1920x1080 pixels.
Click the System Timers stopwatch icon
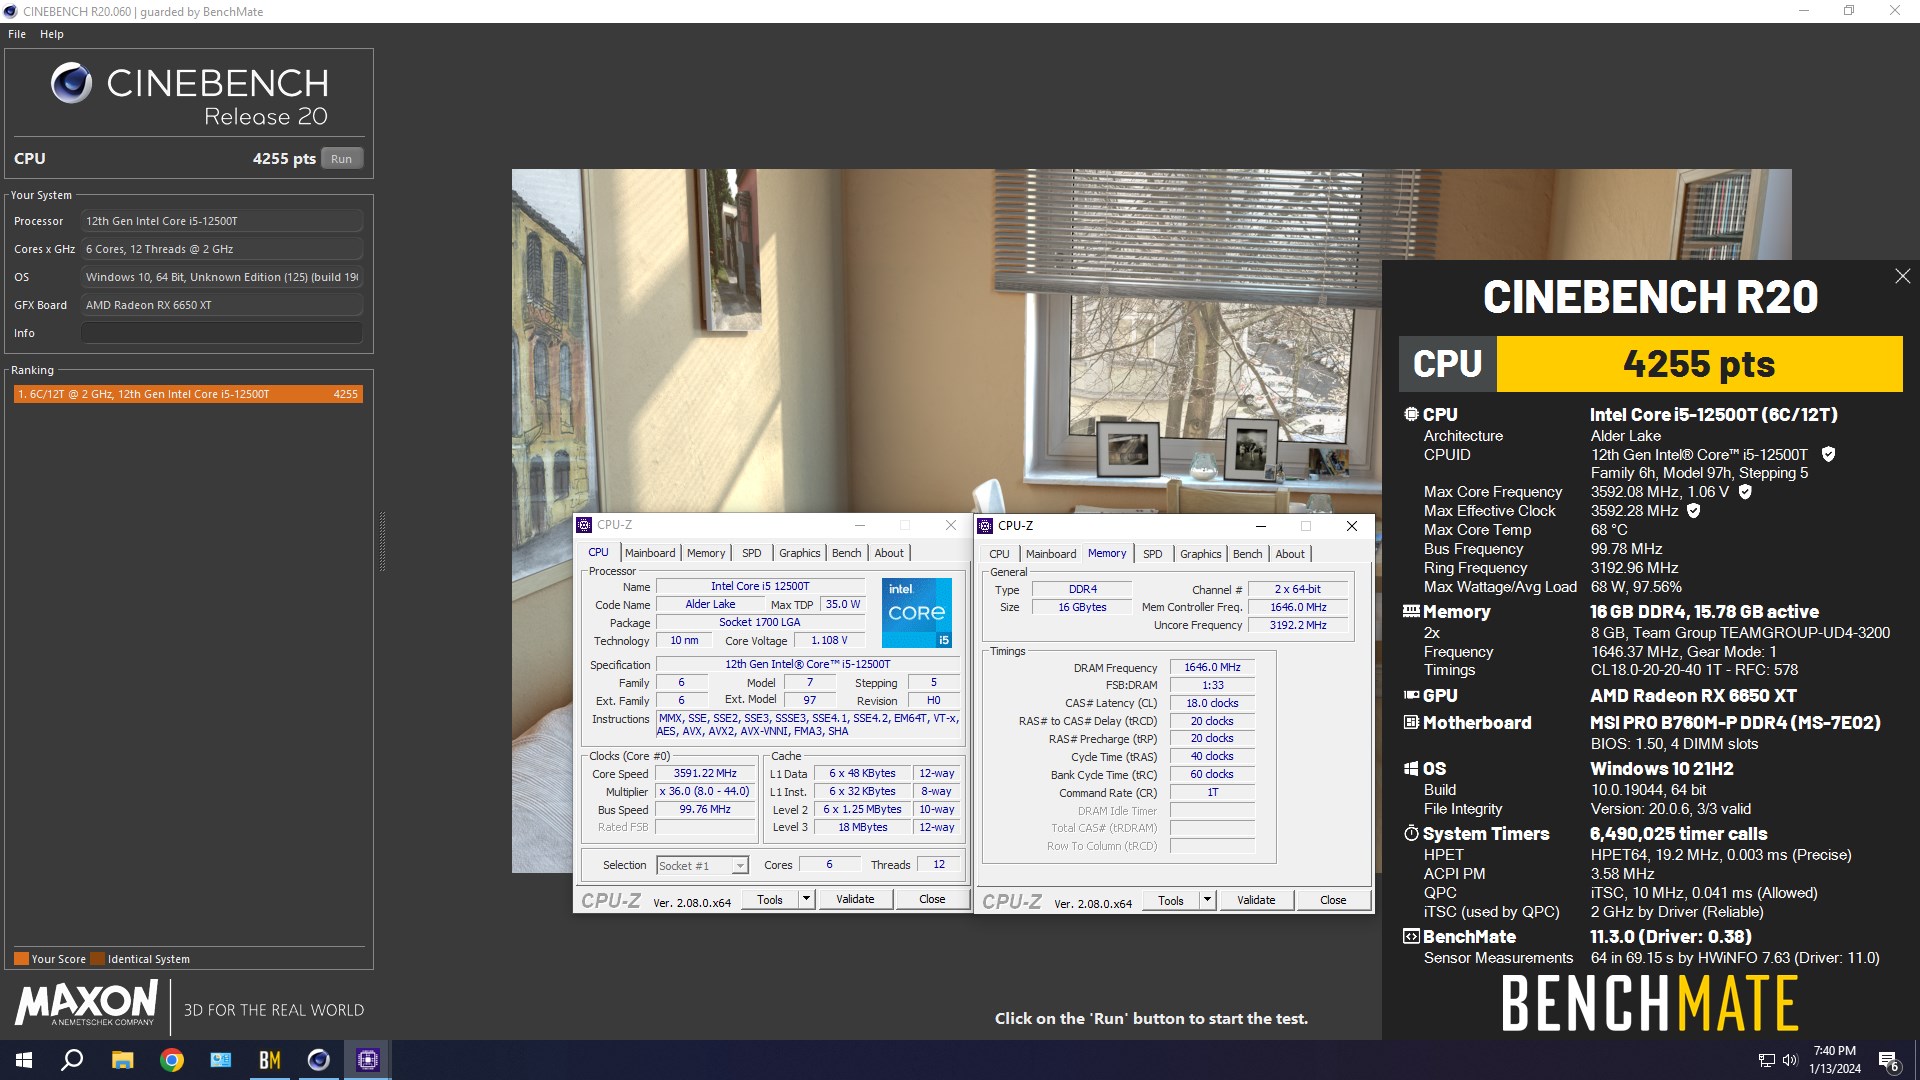(1411, 833)
